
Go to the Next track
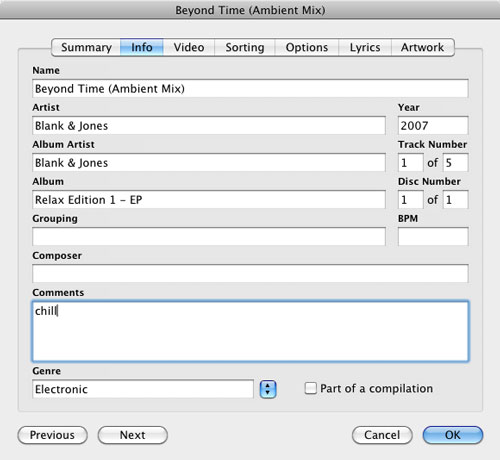(x=133, y=435)
